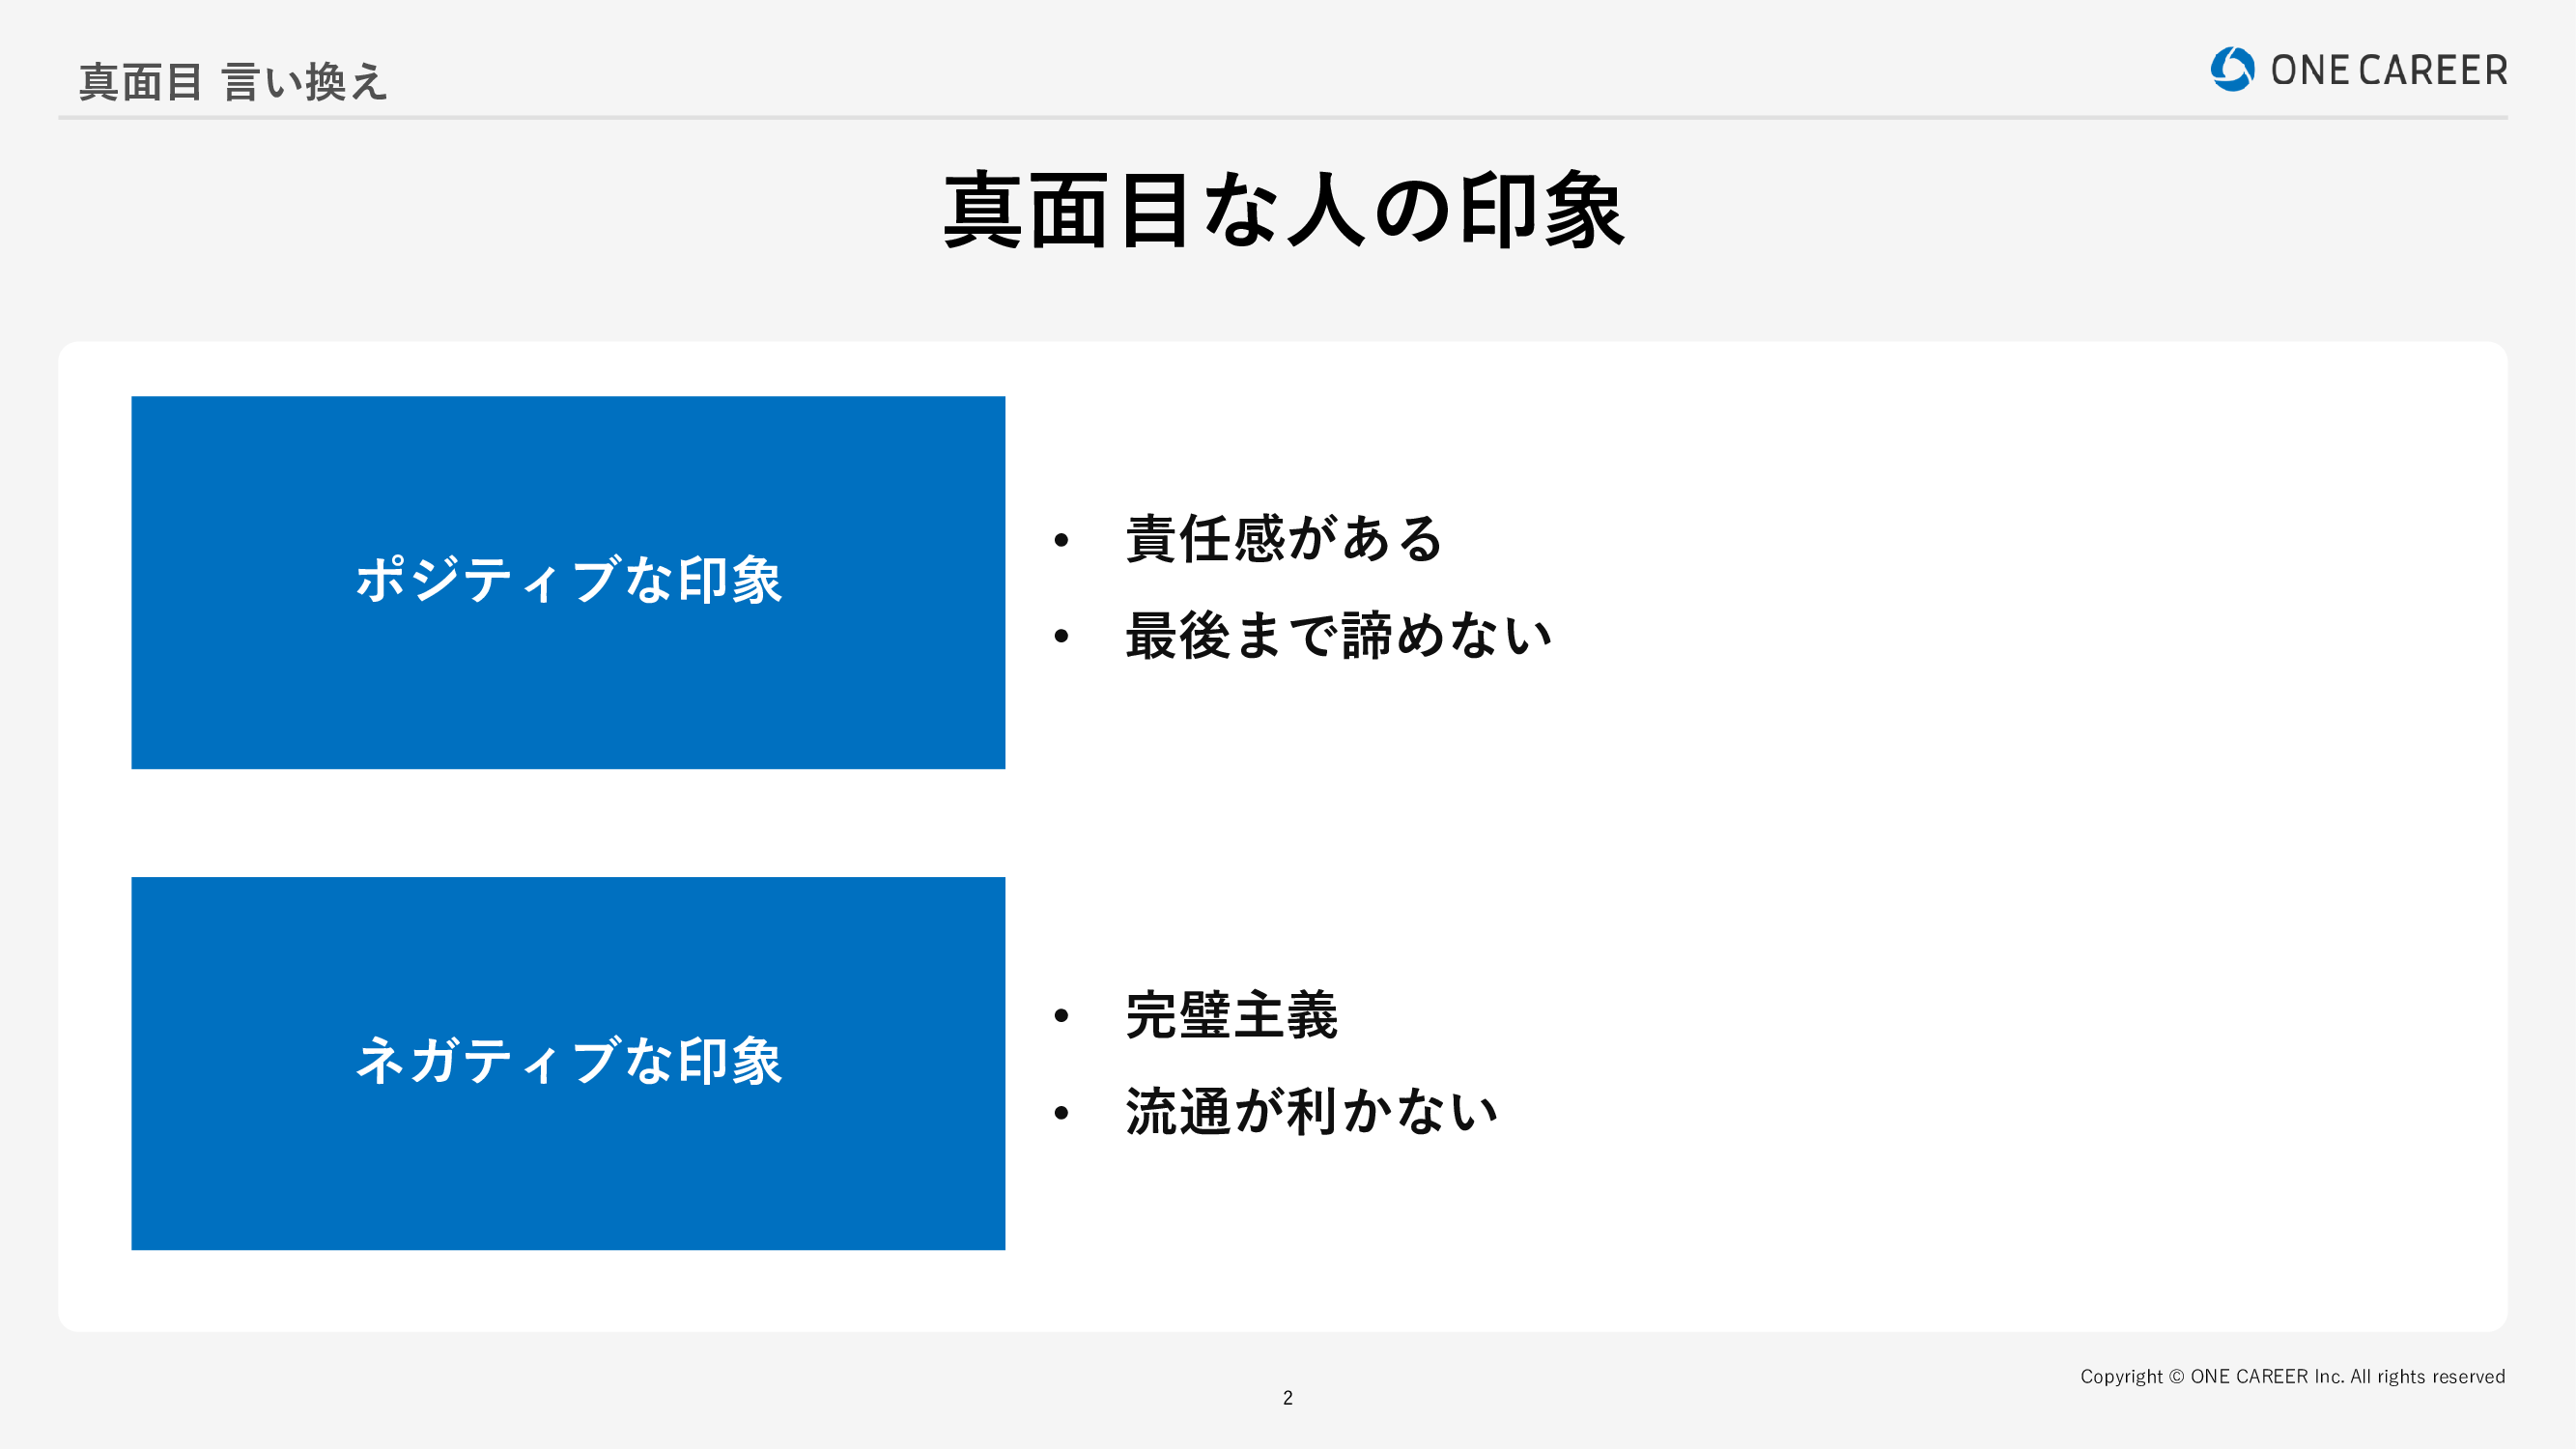Click the blue ONE CAREER swirl logo icon
This screenshot has height=1449, width=2576.
2231,69
